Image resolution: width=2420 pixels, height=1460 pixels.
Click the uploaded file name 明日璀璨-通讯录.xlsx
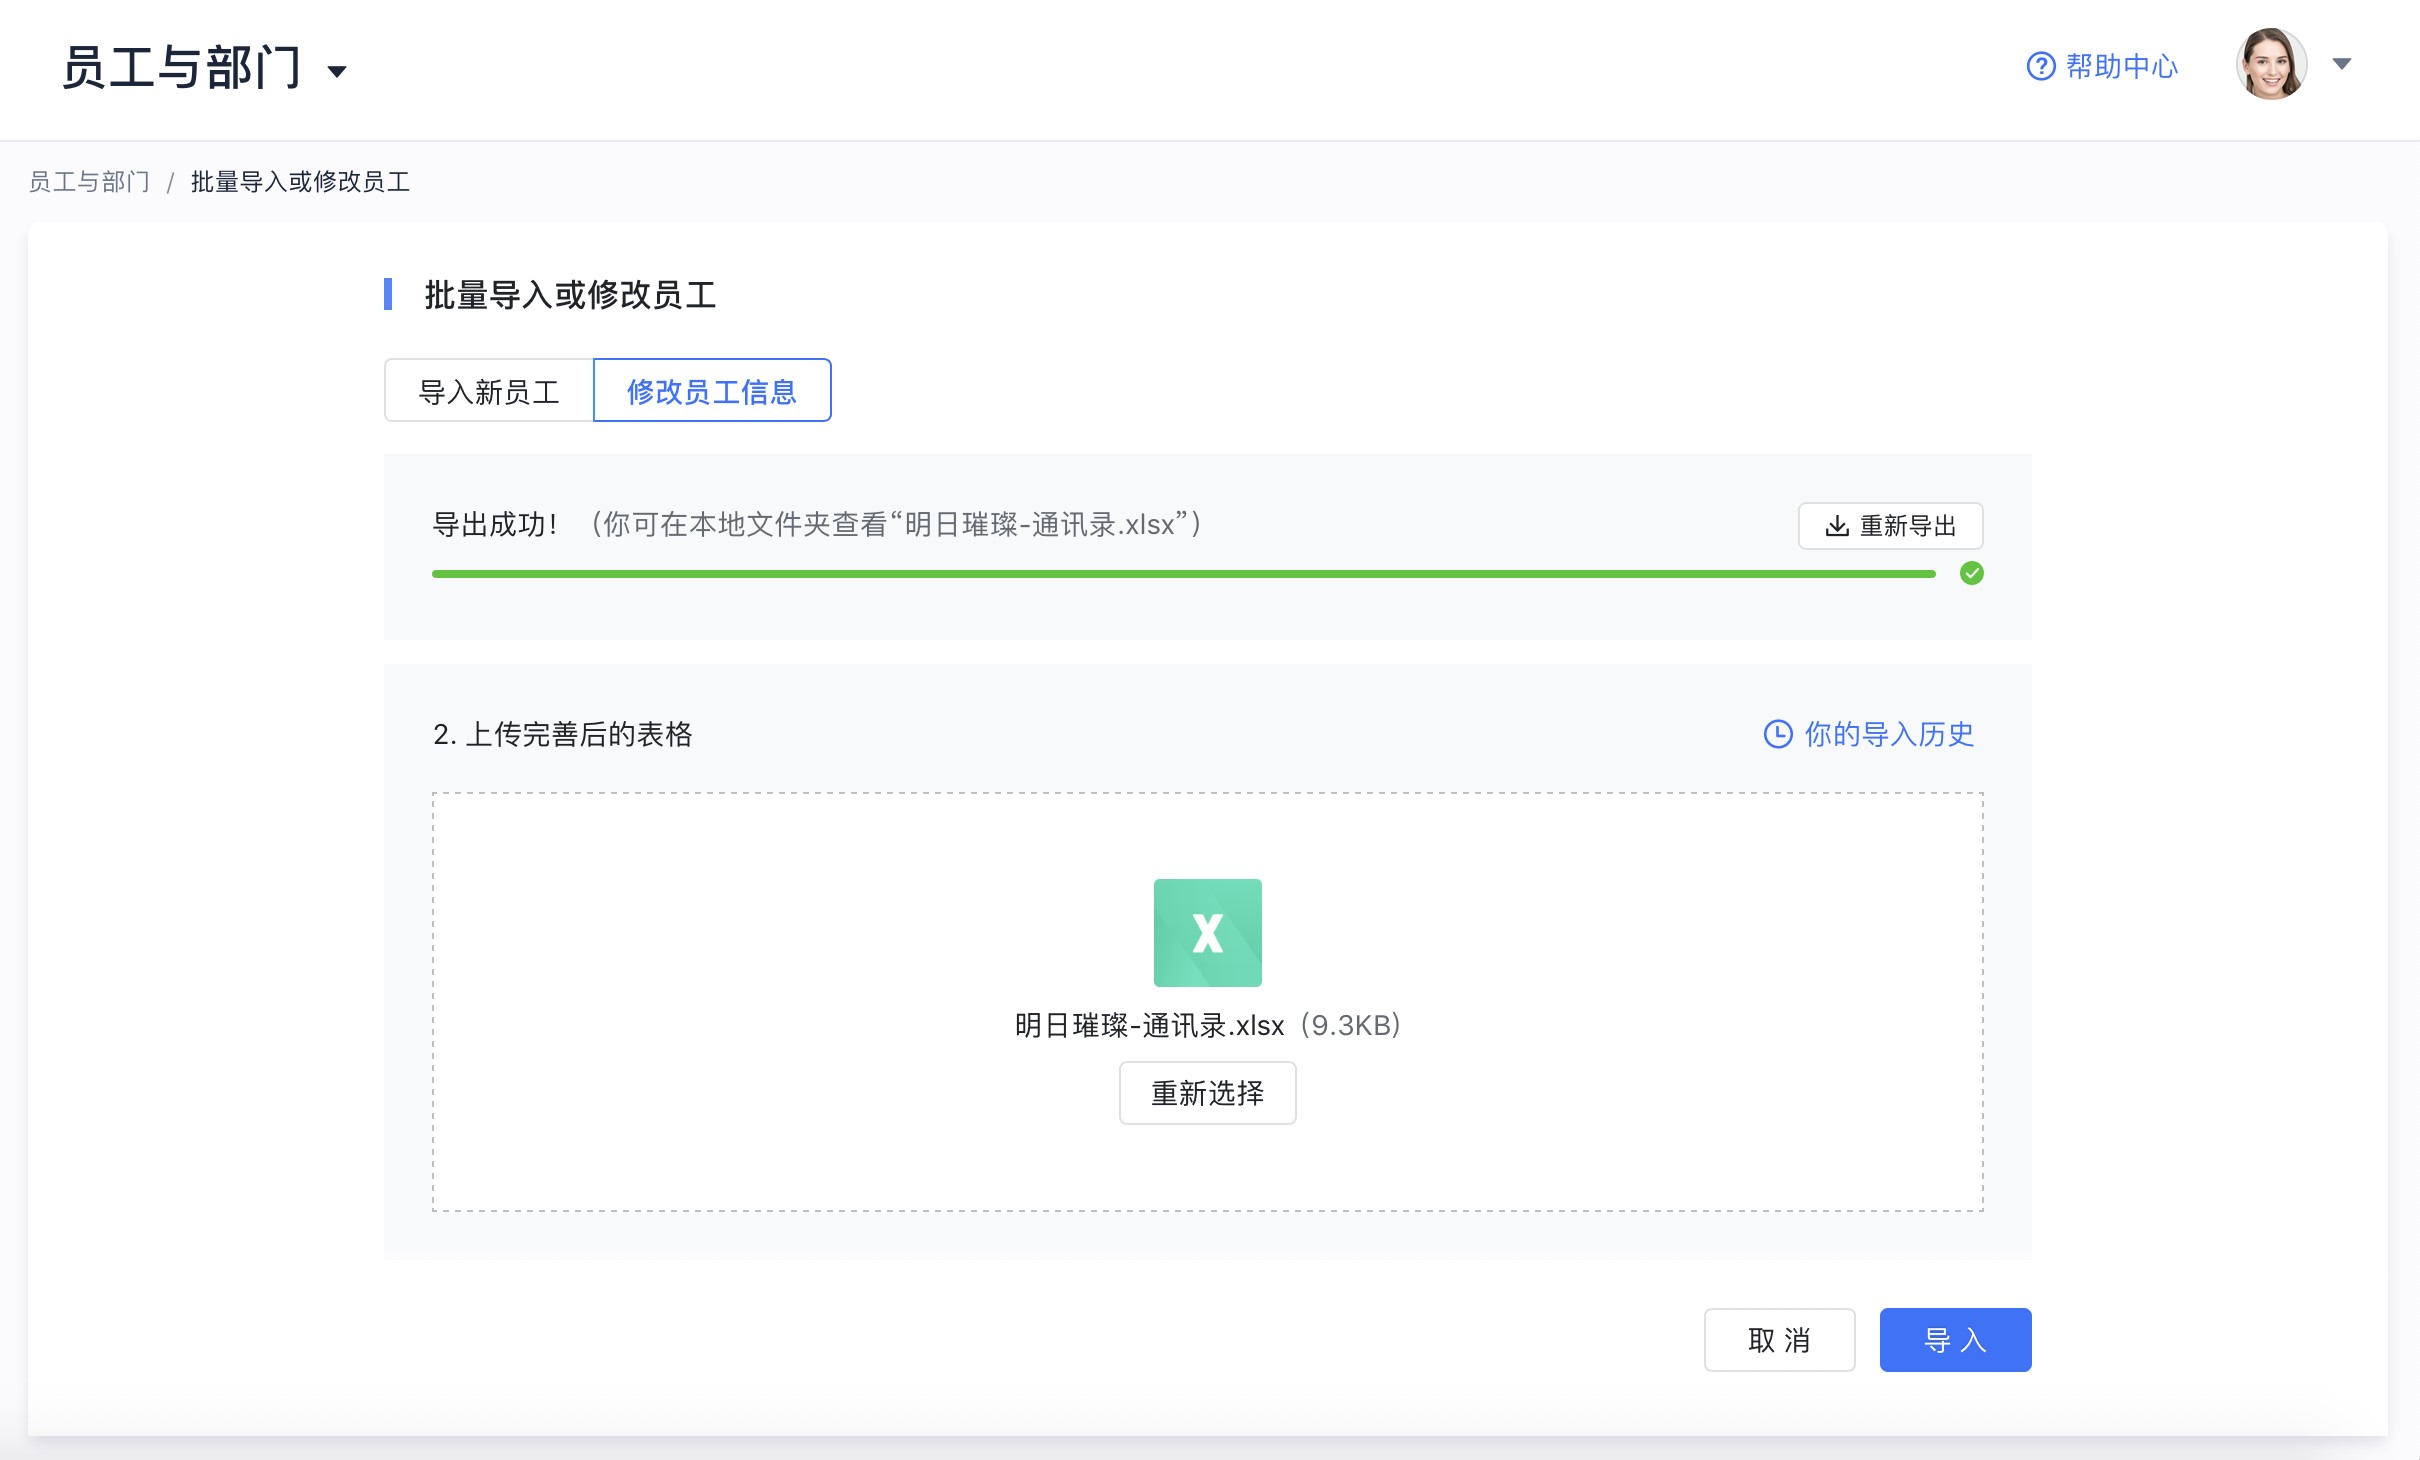pos(1149,1025)
